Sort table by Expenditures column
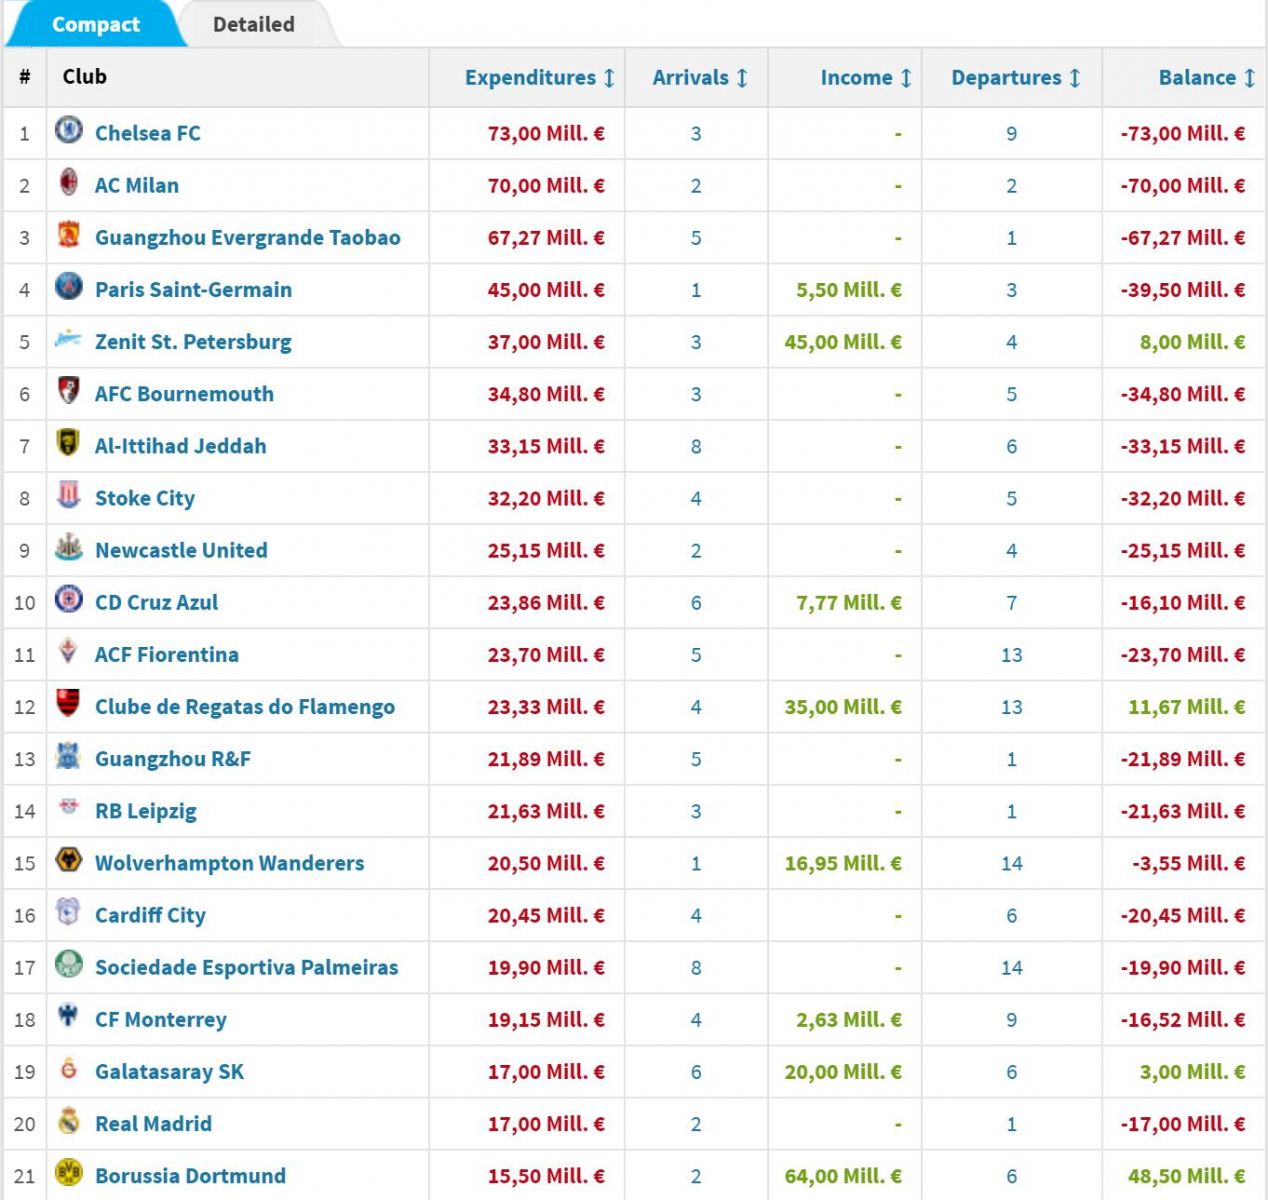 pyautogui.click(x=539, y=78)
